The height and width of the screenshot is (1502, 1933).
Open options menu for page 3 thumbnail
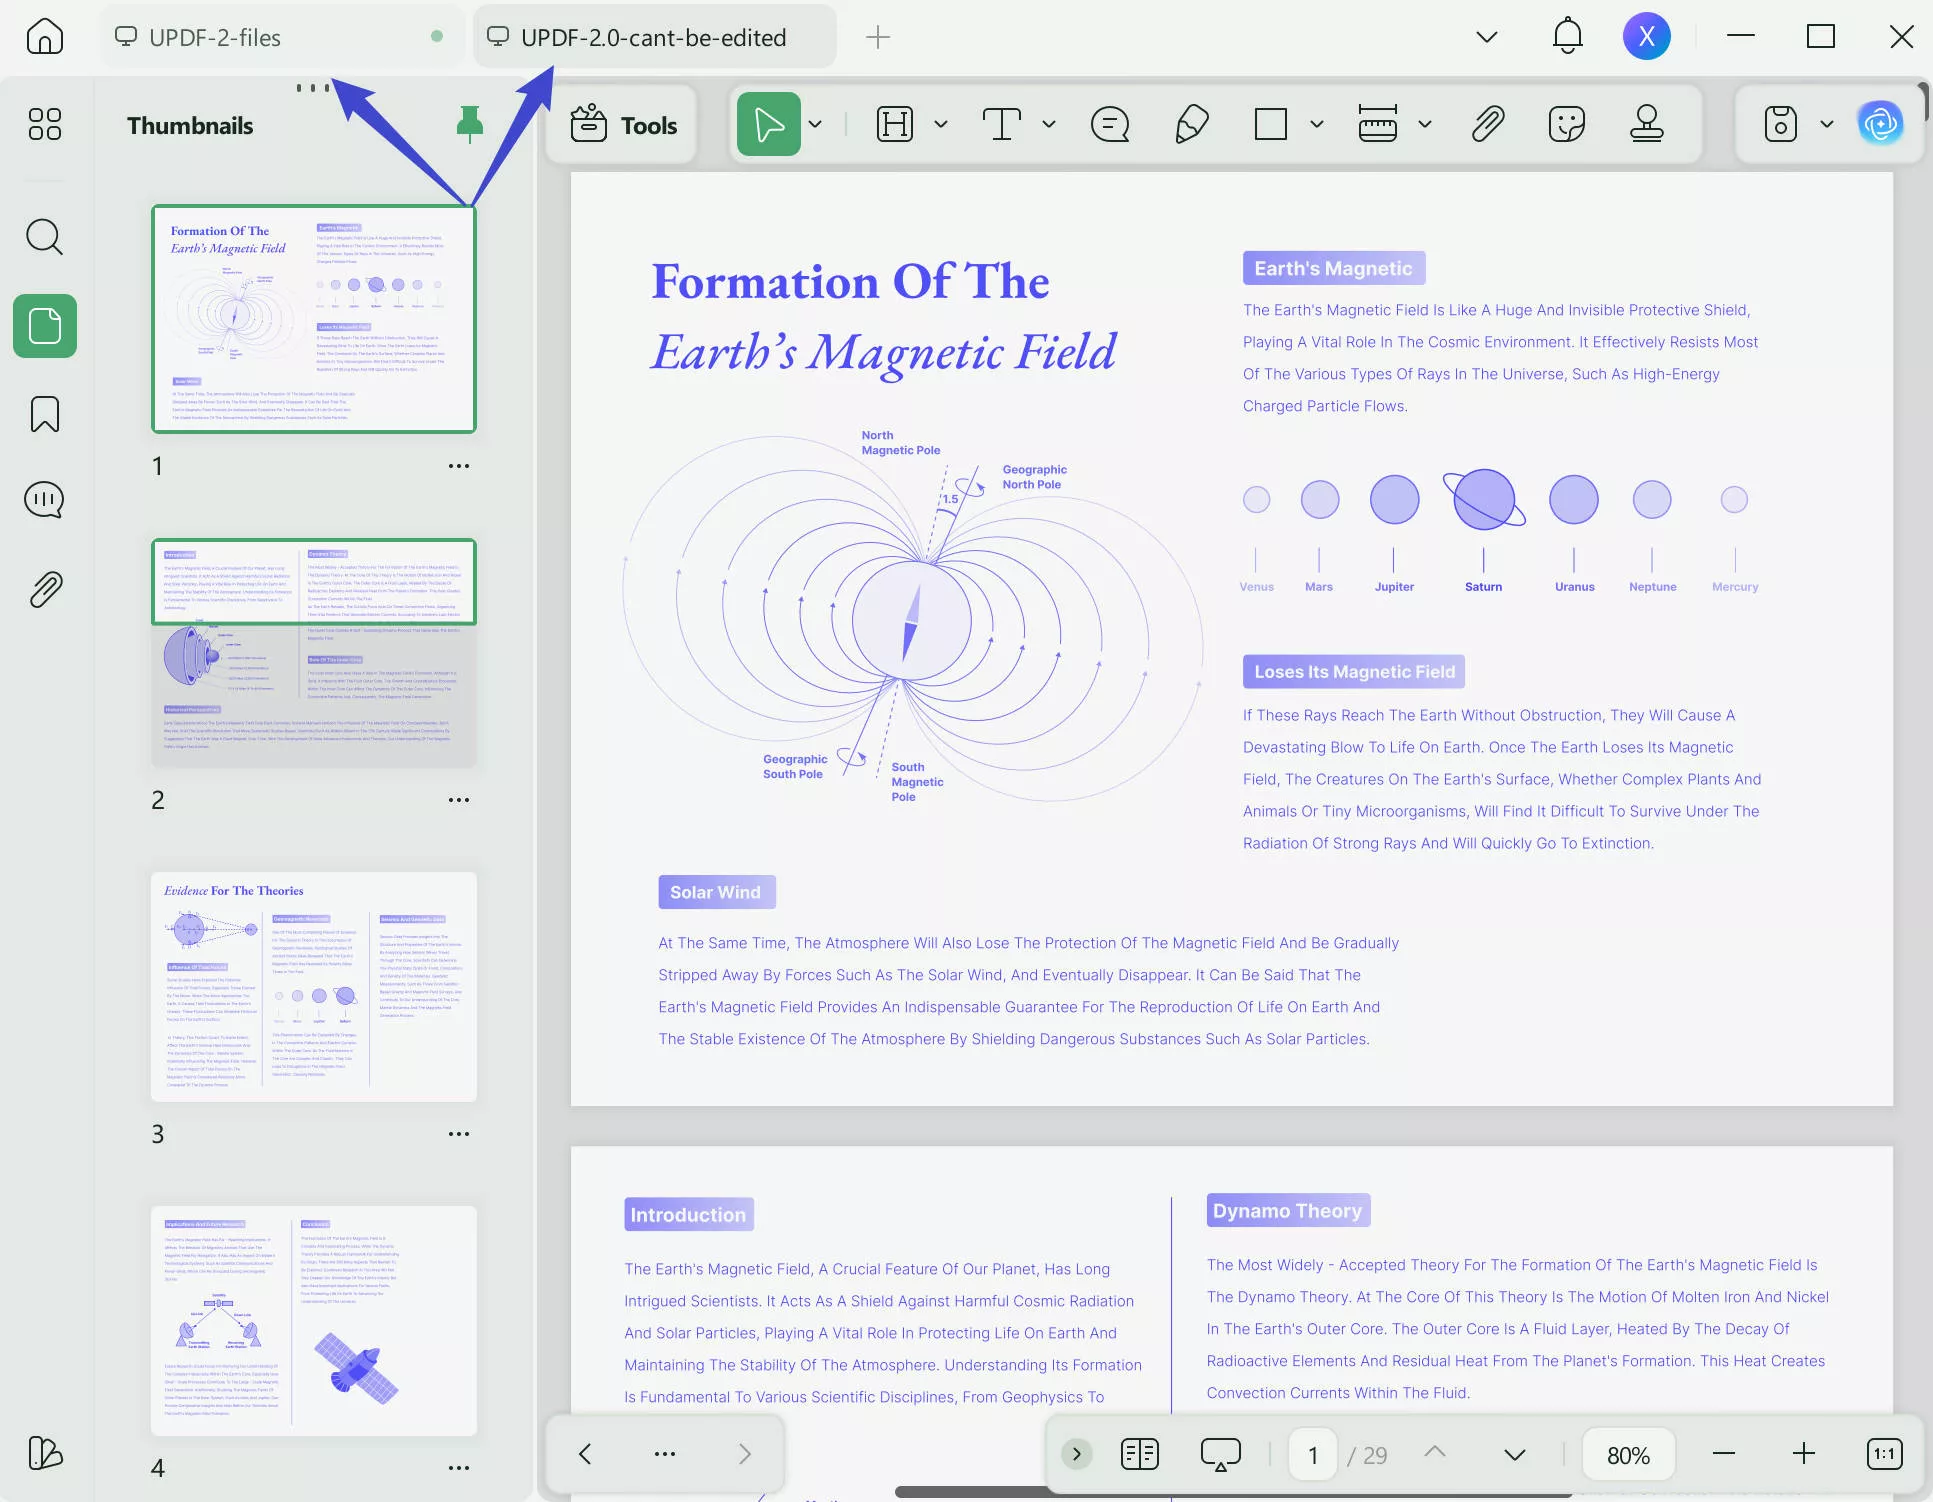(x=460, y=1133)
